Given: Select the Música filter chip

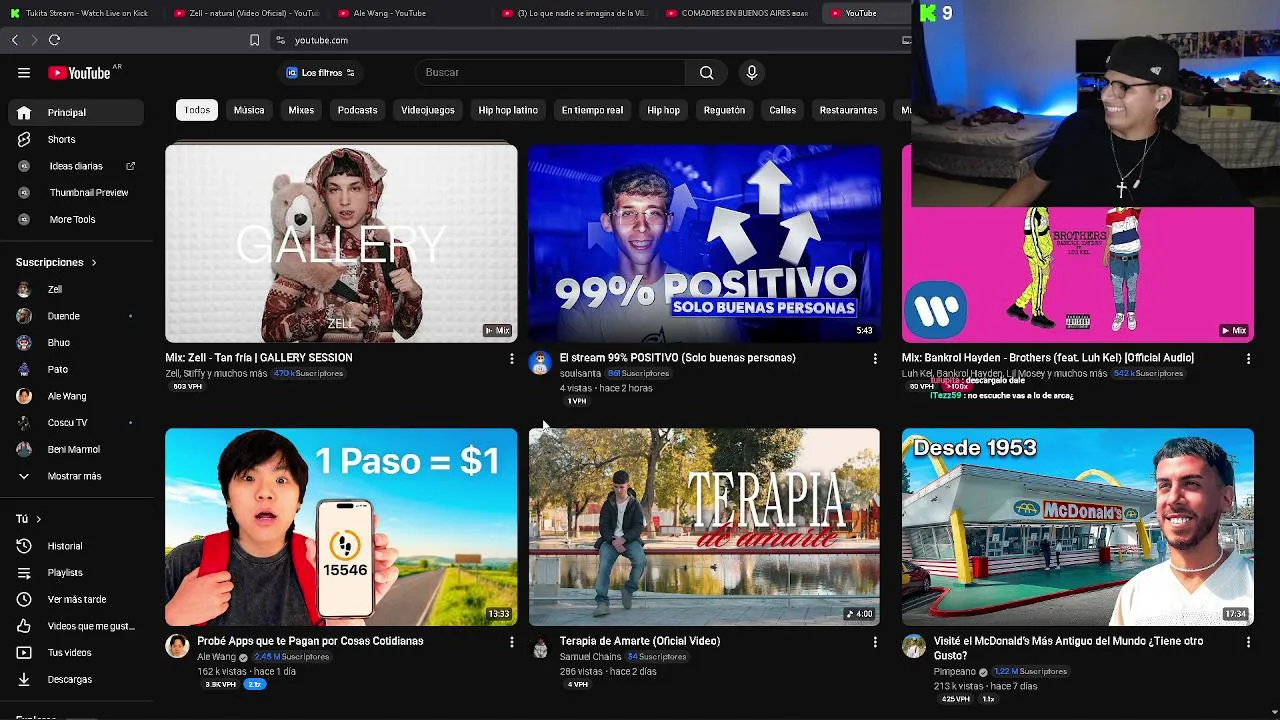Looking at the screenshot, I should [x=249, y=110].
